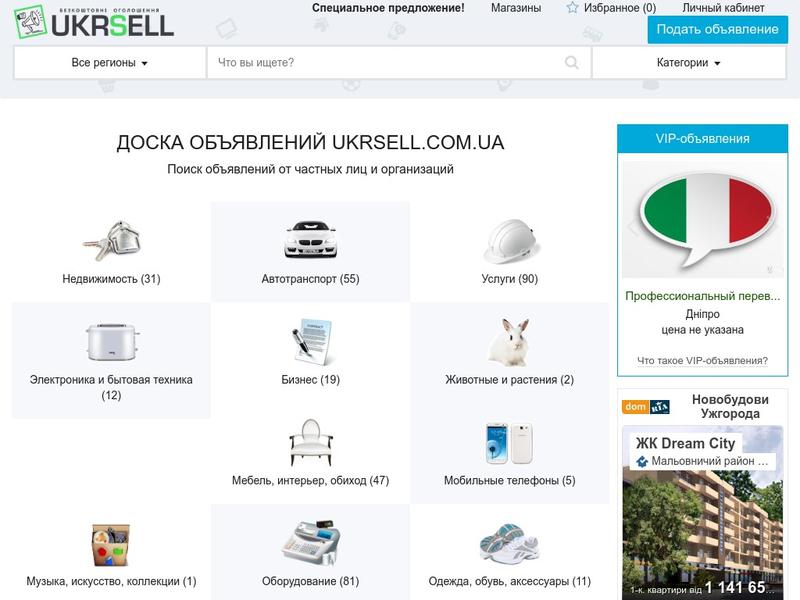The height and width of the screenshot is (600, 800).
Task: Focus the Что вы ищете search field
Action: click(x=385, y=63)
